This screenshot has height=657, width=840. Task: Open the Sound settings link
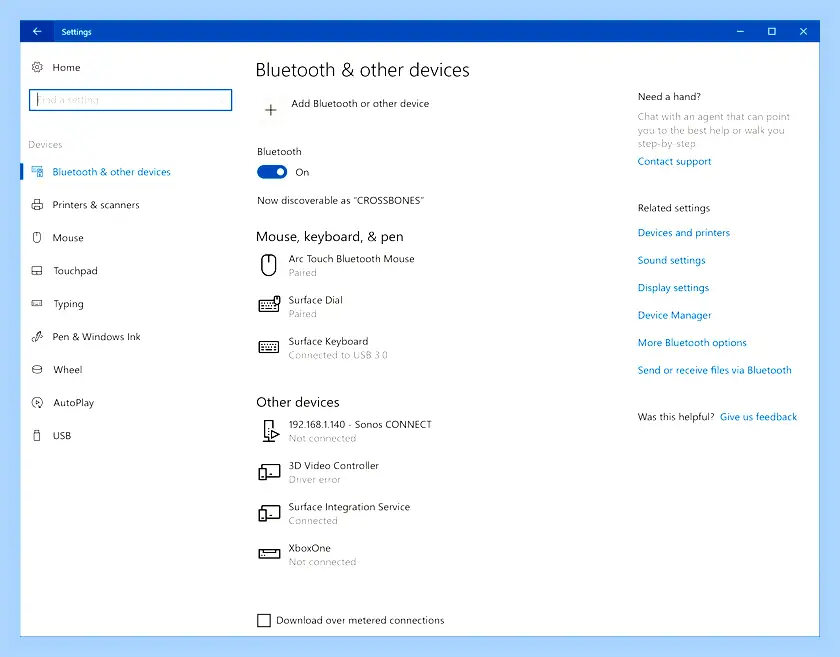(x=671, y=260)
